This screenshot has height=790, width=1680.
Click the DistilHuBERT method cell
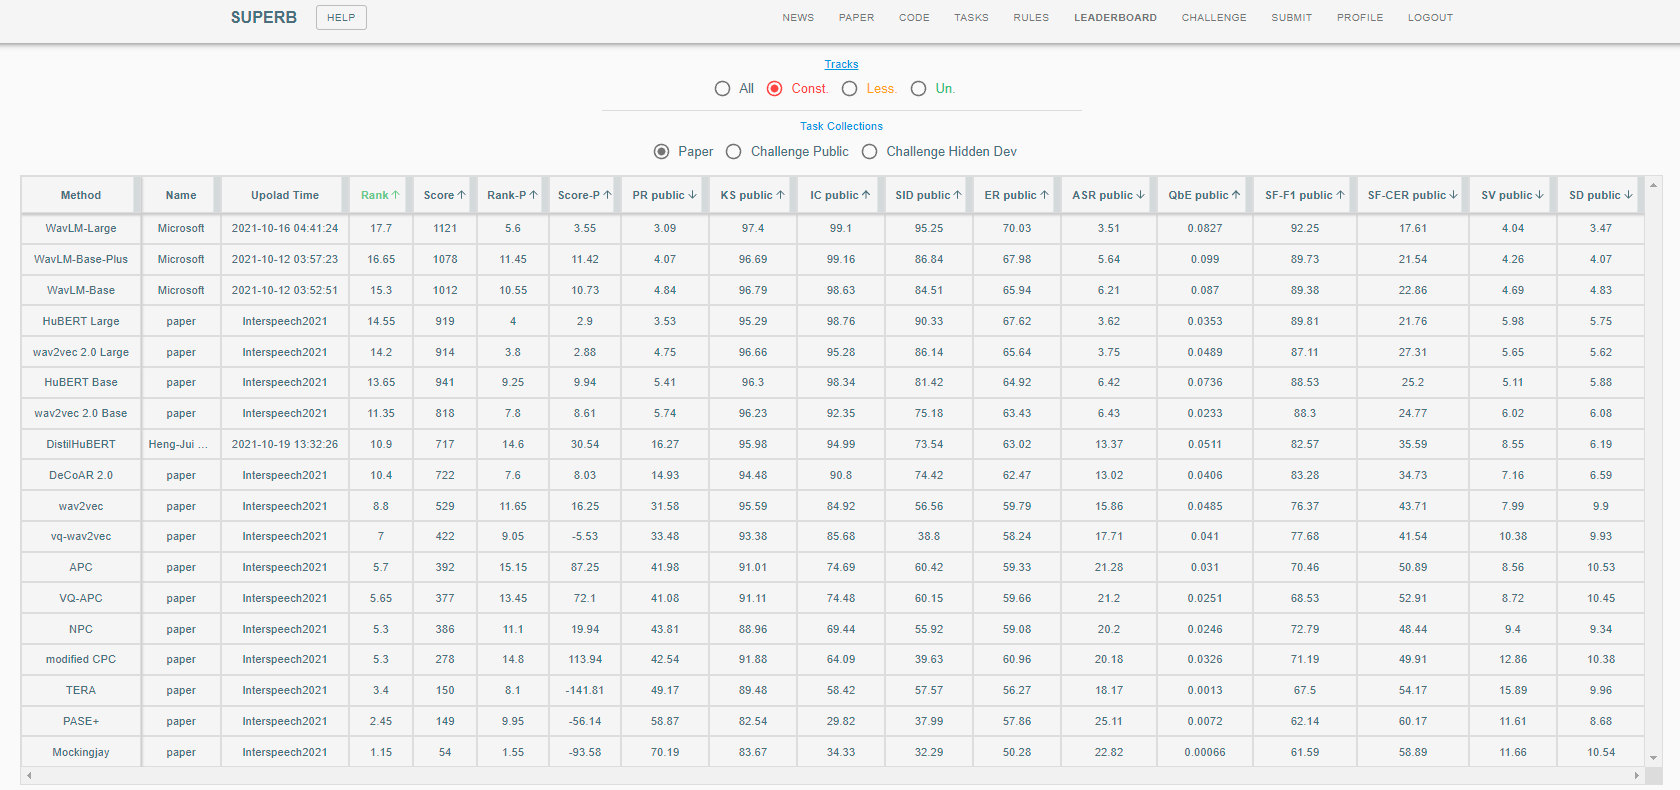(x=81, y=444)
